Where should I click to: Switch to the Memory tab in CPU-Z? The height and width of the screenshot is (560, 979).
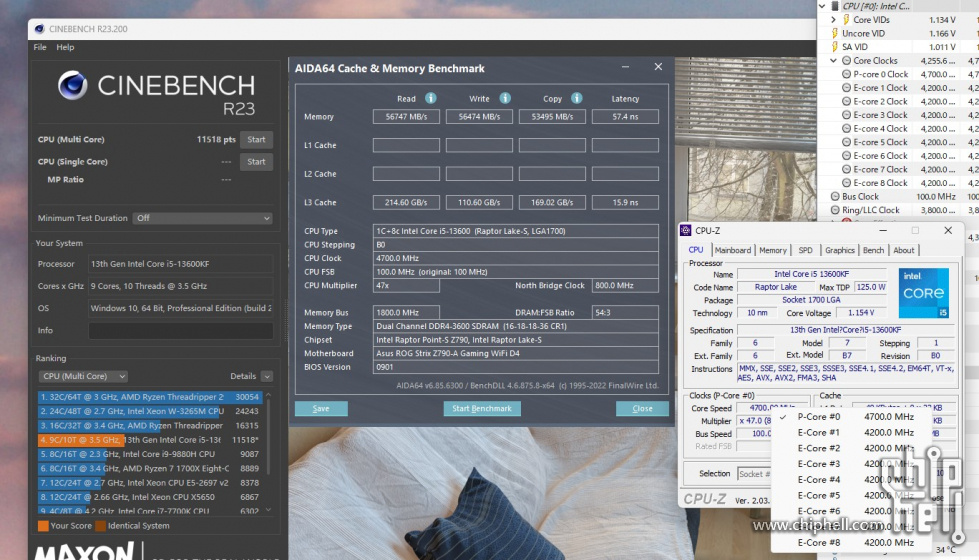773,250
